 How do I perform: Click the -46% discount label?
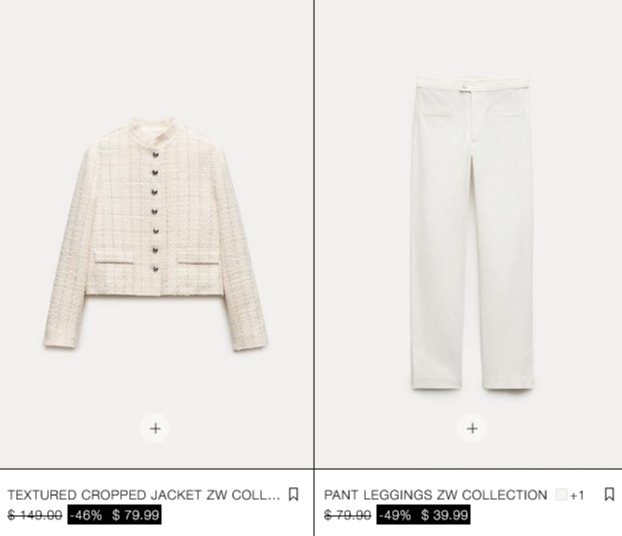coord(86,515)
